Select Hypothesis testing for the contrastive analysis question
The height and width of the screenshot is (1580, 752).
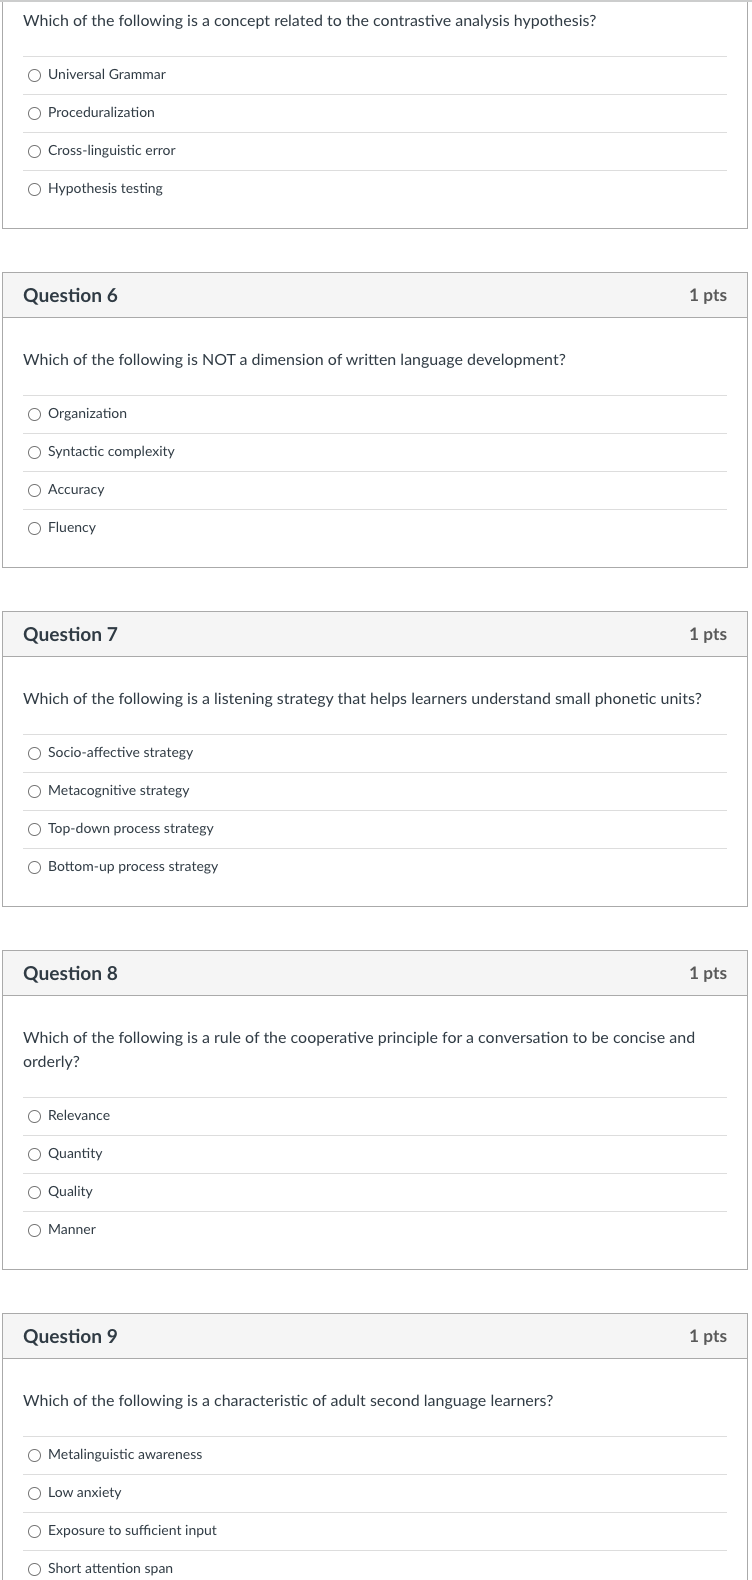[x=34, y=189]
